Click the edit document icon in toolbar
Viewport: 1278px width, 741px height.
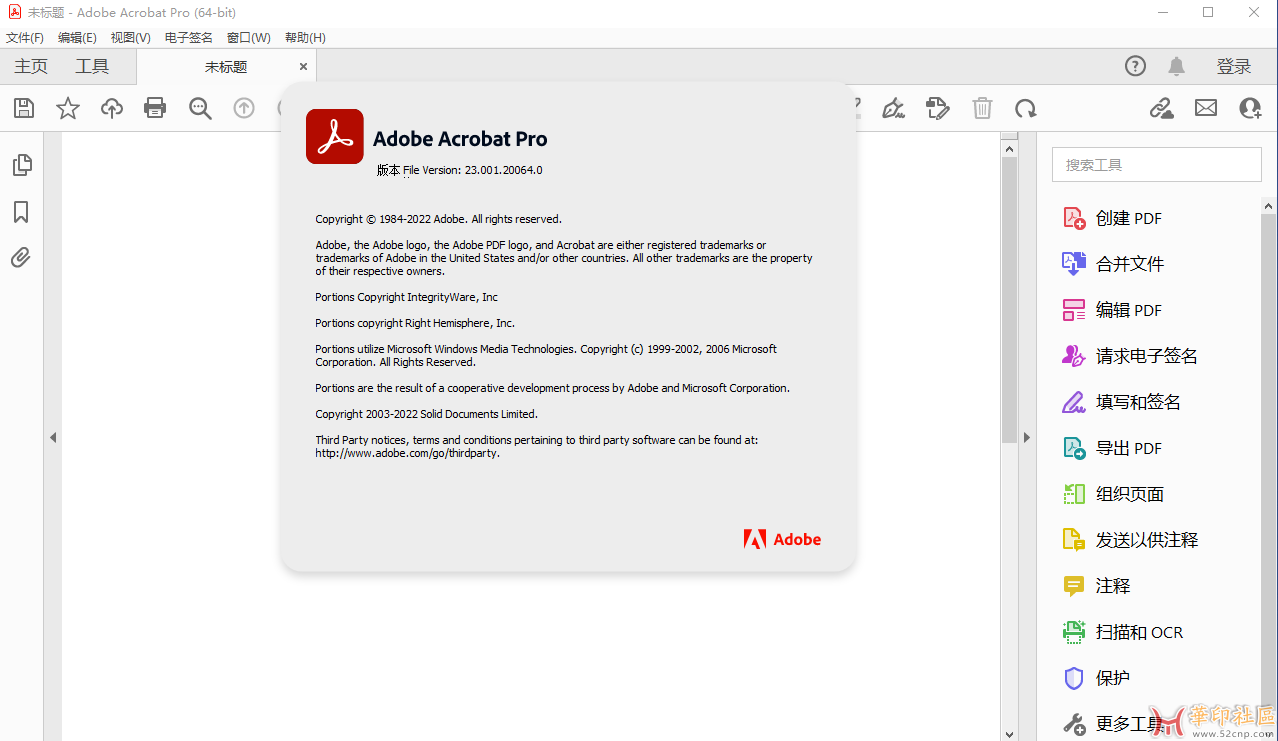coord(938,108)
